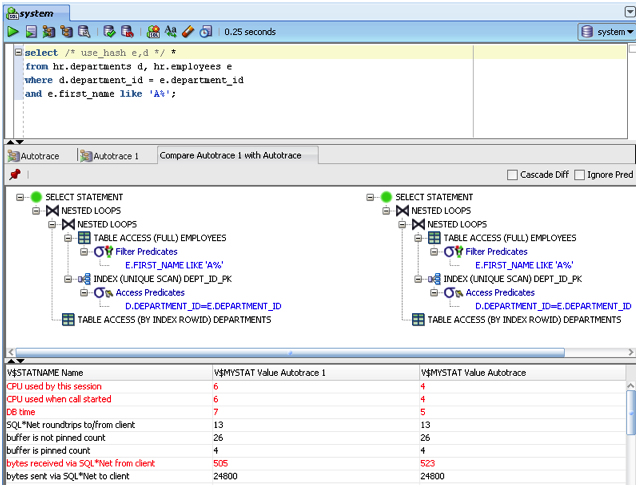
Task: Enable the Cascade Diff checkbox
Action: [513, 175]
